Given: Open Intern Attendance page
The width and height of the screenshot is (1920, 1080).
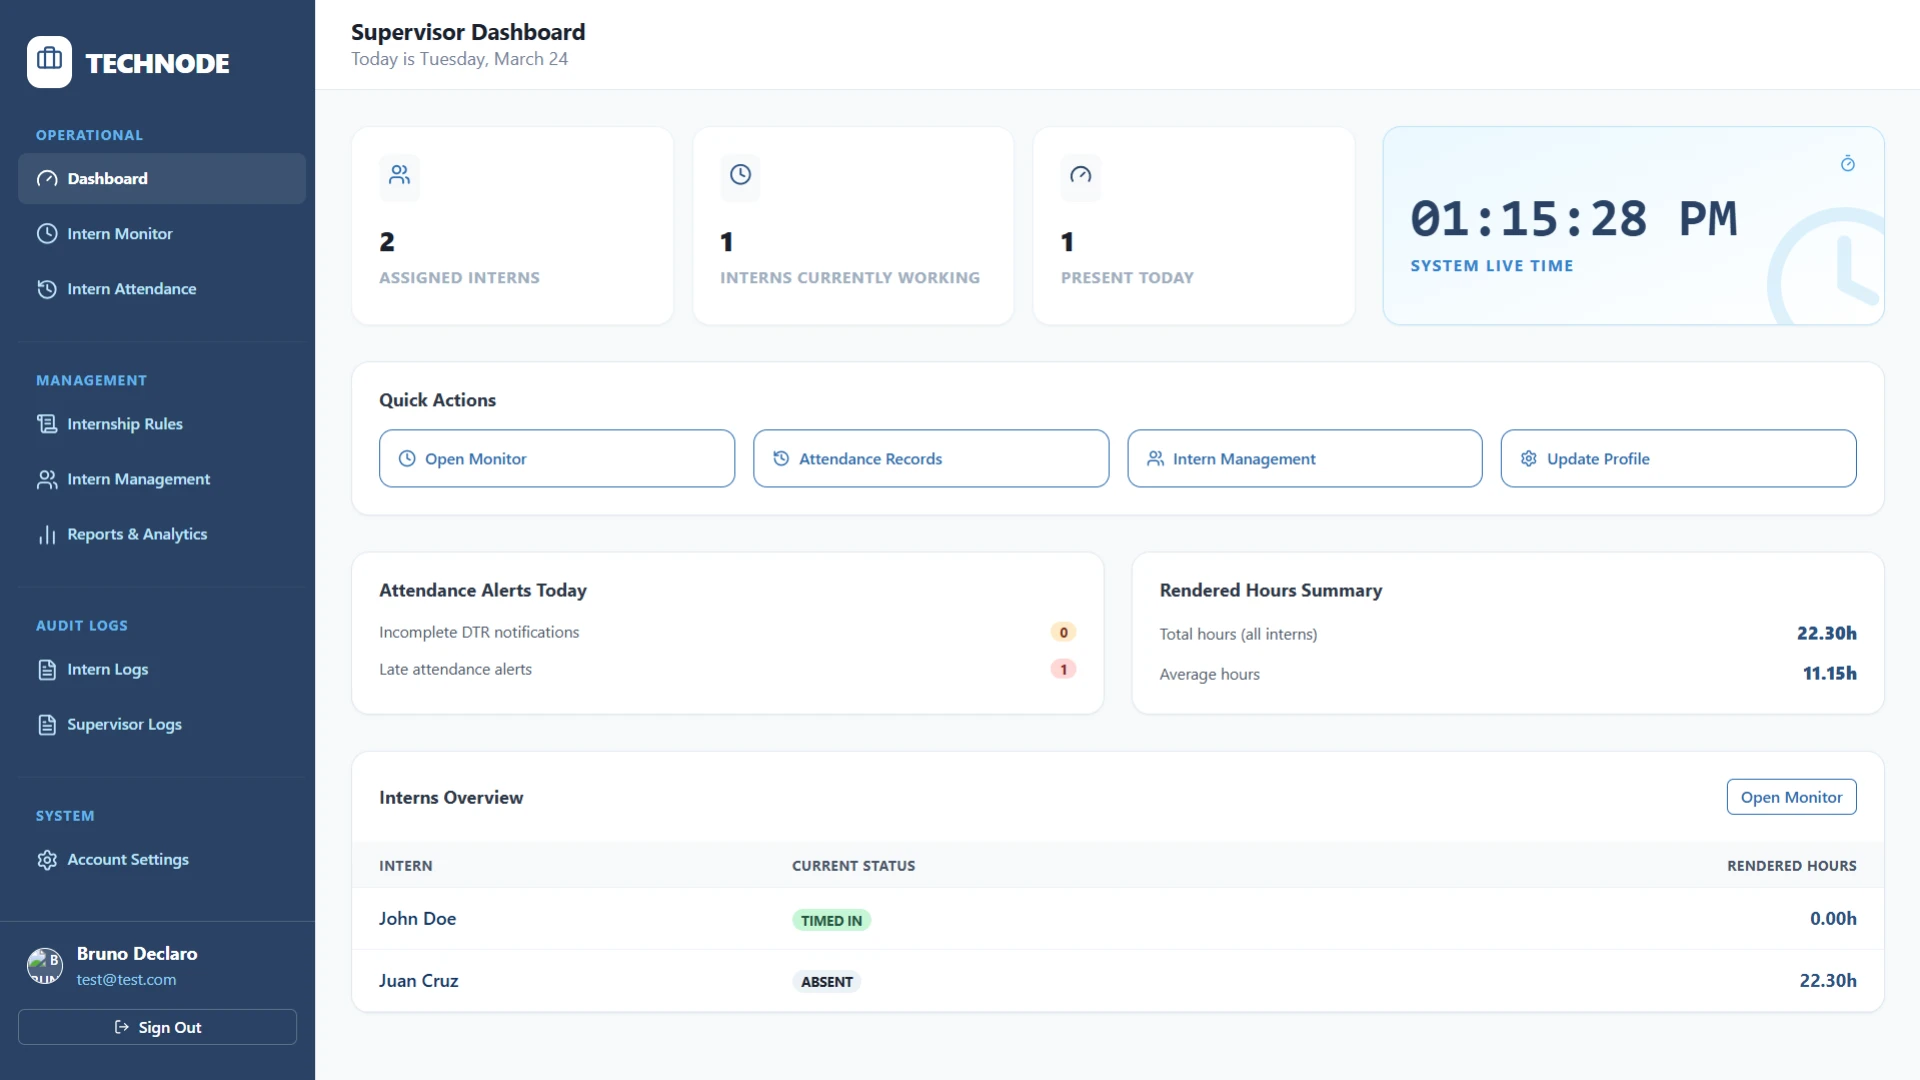Looking at the screenshot, I should (162, 289).
